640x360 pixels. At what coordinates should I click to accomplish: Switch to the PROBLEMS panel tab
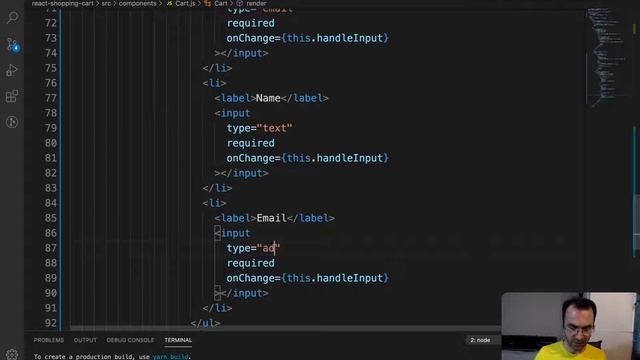pyautogui.click(x=49, y=340)
